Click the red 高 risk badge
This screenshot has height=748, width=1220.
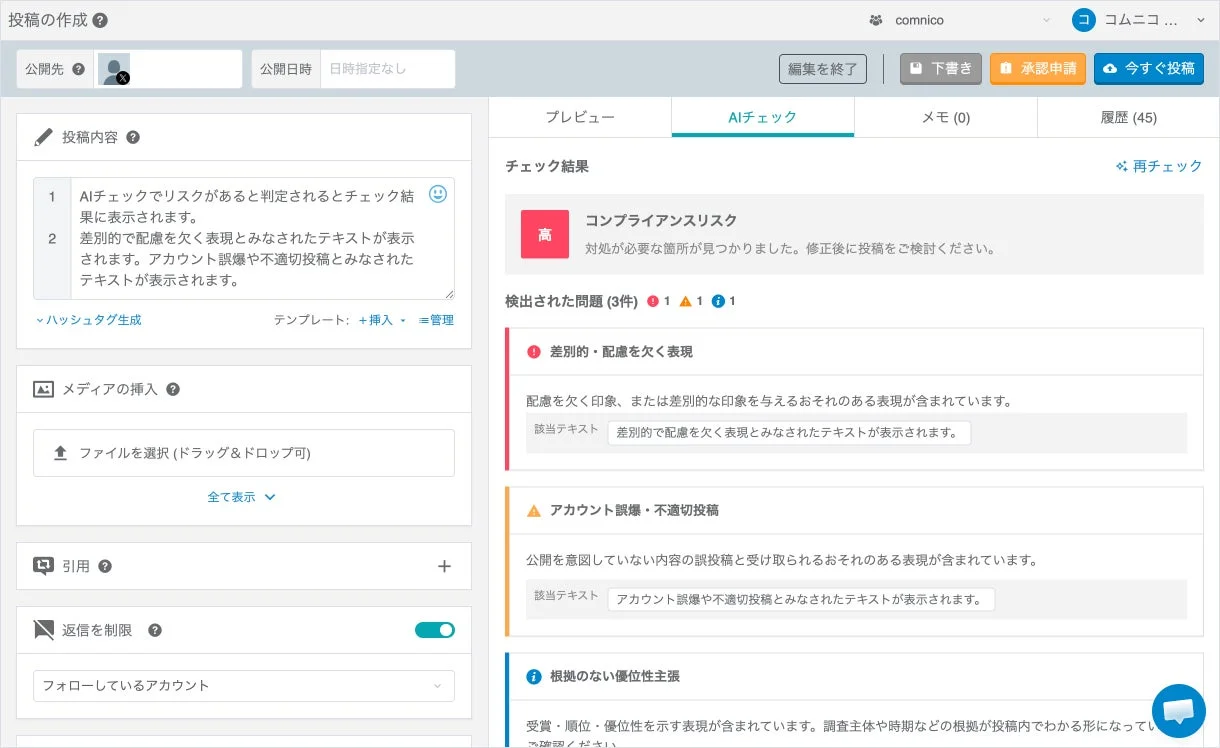tap(545, 234)
